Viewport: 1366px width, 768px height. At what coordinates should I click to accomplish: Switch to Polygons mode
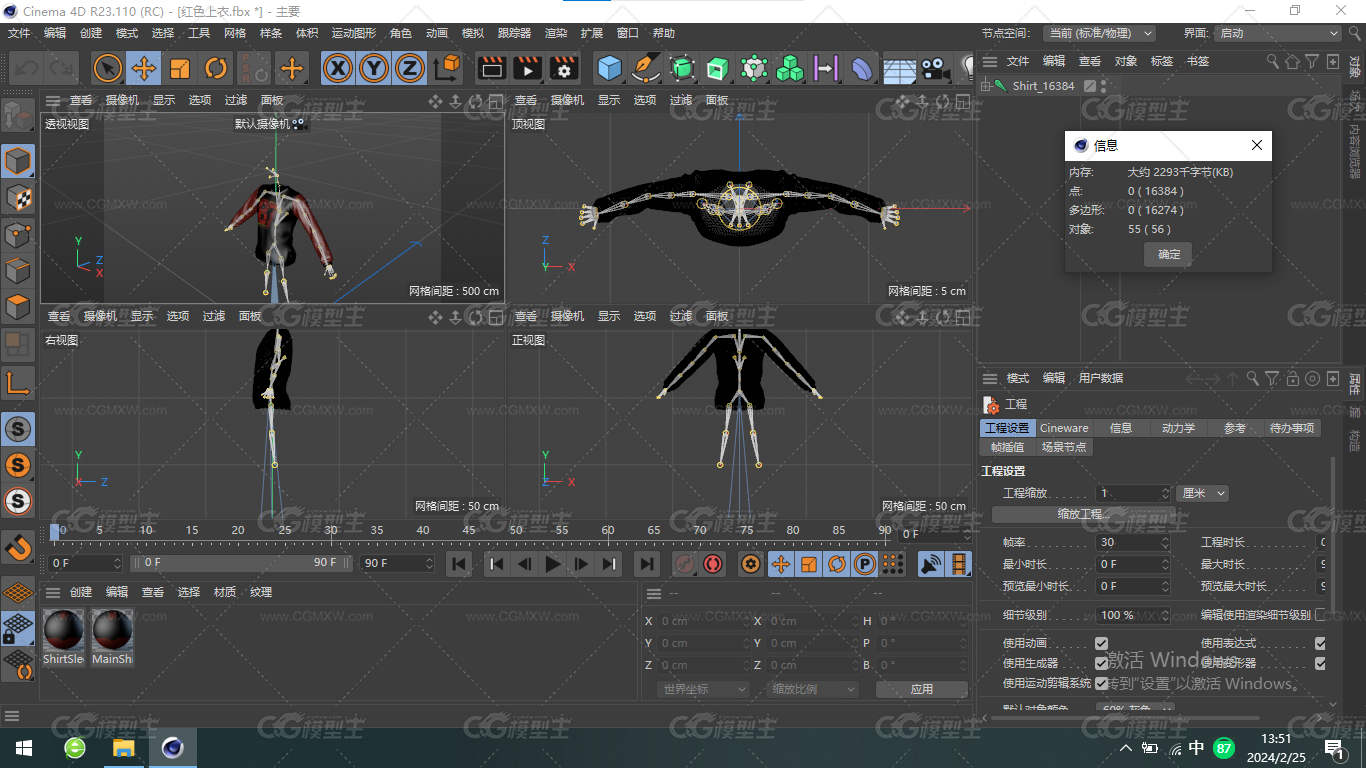tap(18, 307)
